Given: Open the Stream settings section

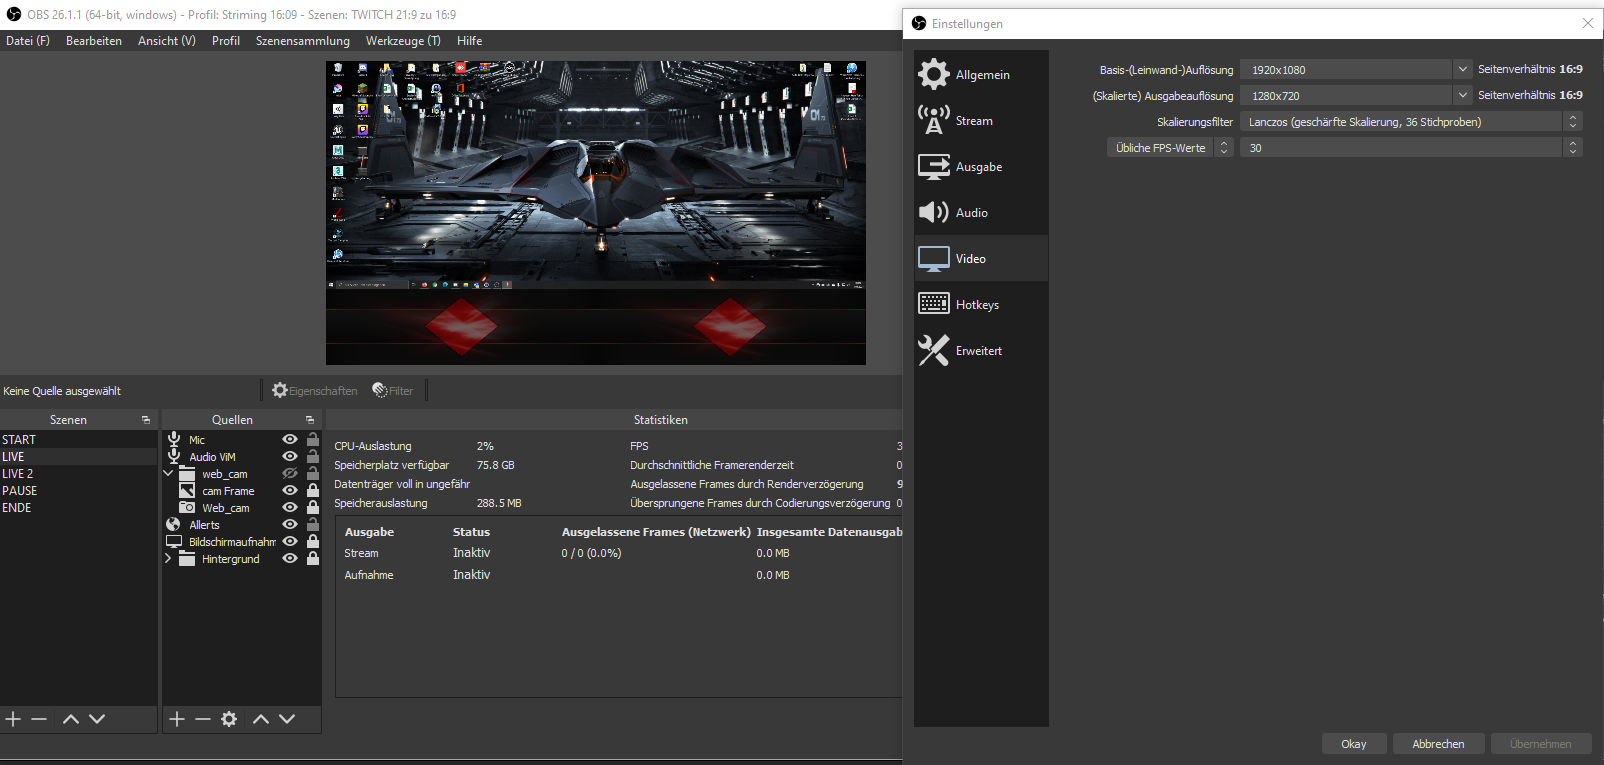Looking at the screenshot, I should point(973,121).
